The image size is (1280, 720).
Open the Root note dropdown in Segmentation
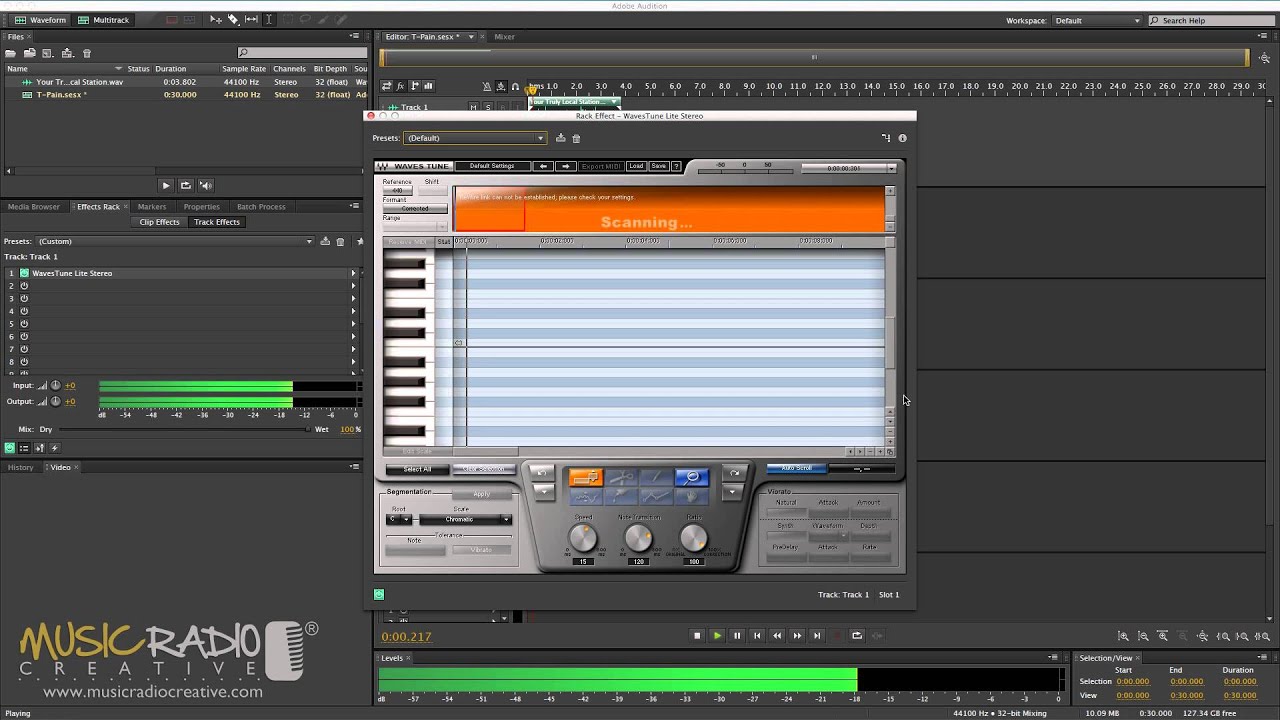(398, 519)
